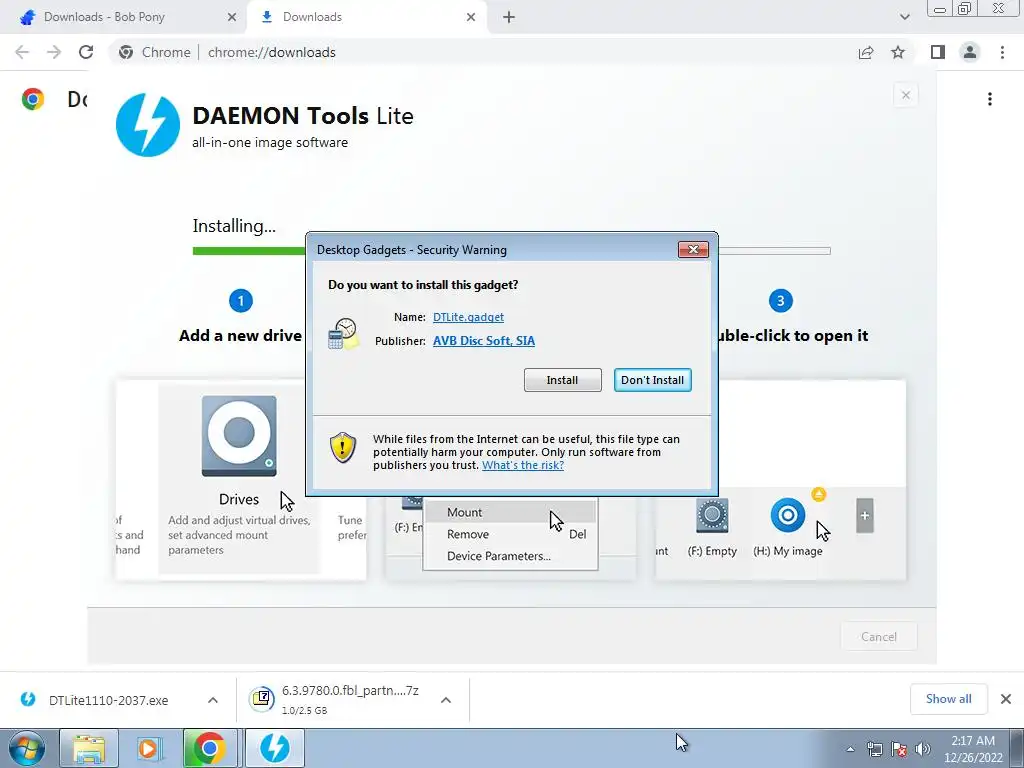
Task: Click the Don't Install button
Action: point(652,380)
